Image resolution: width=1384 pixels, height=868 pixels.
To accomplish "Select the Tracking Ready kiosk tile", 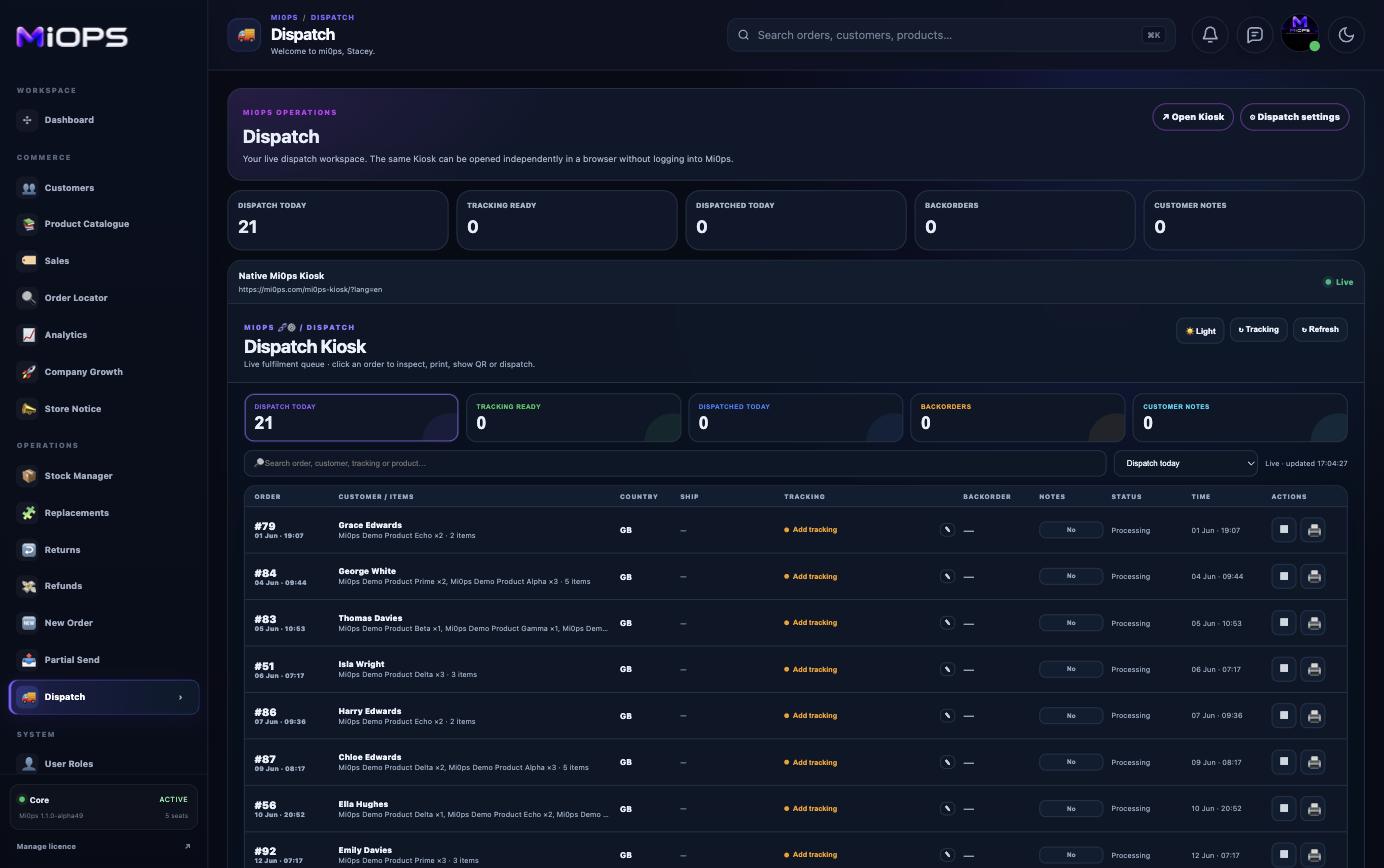I will tap(573, 417).
